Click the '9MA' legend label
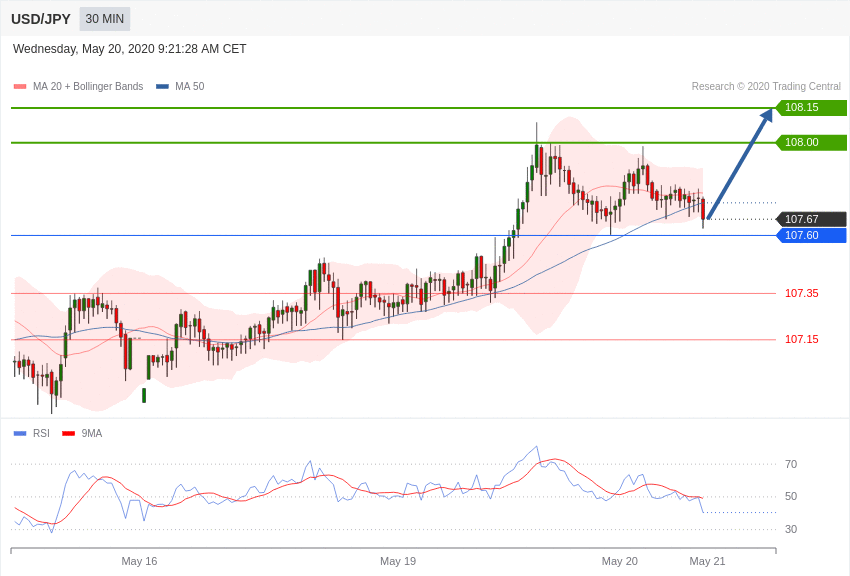Image resolution: width=850 pixels, height=576 pixels. [92, 433]
